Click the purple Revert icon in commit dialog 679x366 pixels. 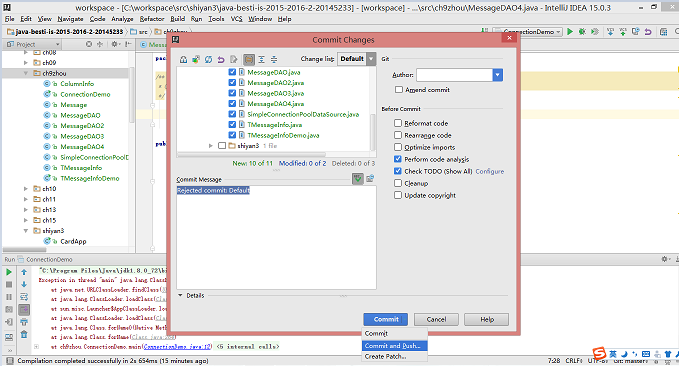pos(221,59)
